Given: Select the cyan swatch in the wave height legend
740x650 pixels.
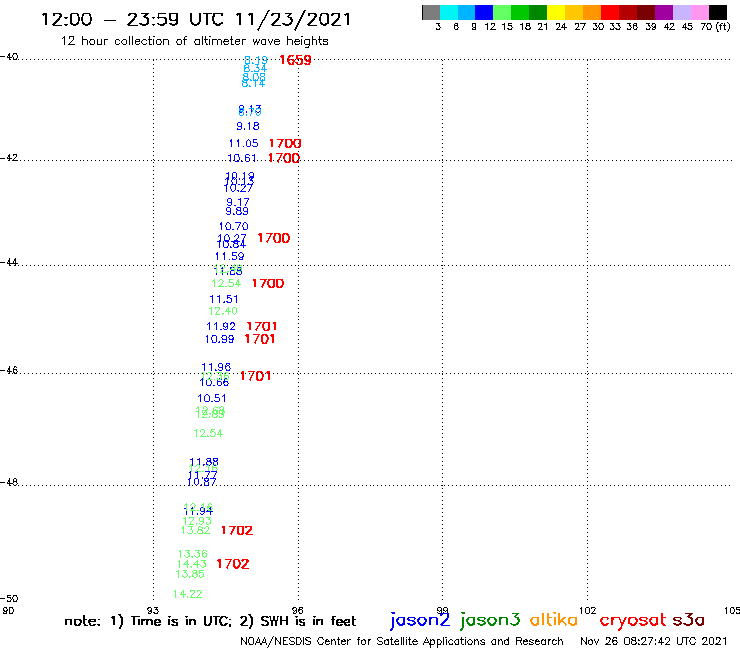Looking at the screenshot, I should click(x=449, y=12).
